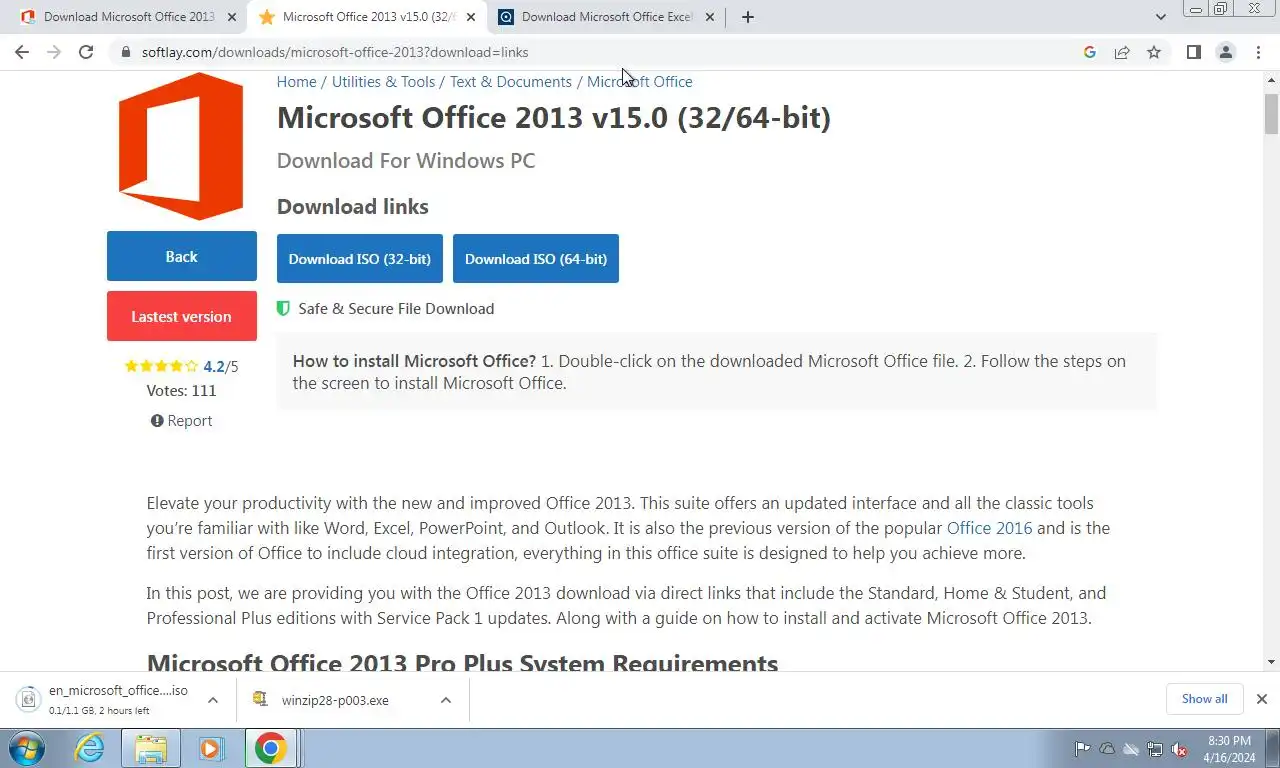Click the muted volume tray icon
Viewport: 1280px width, 768px height.
coord(1180,749)
